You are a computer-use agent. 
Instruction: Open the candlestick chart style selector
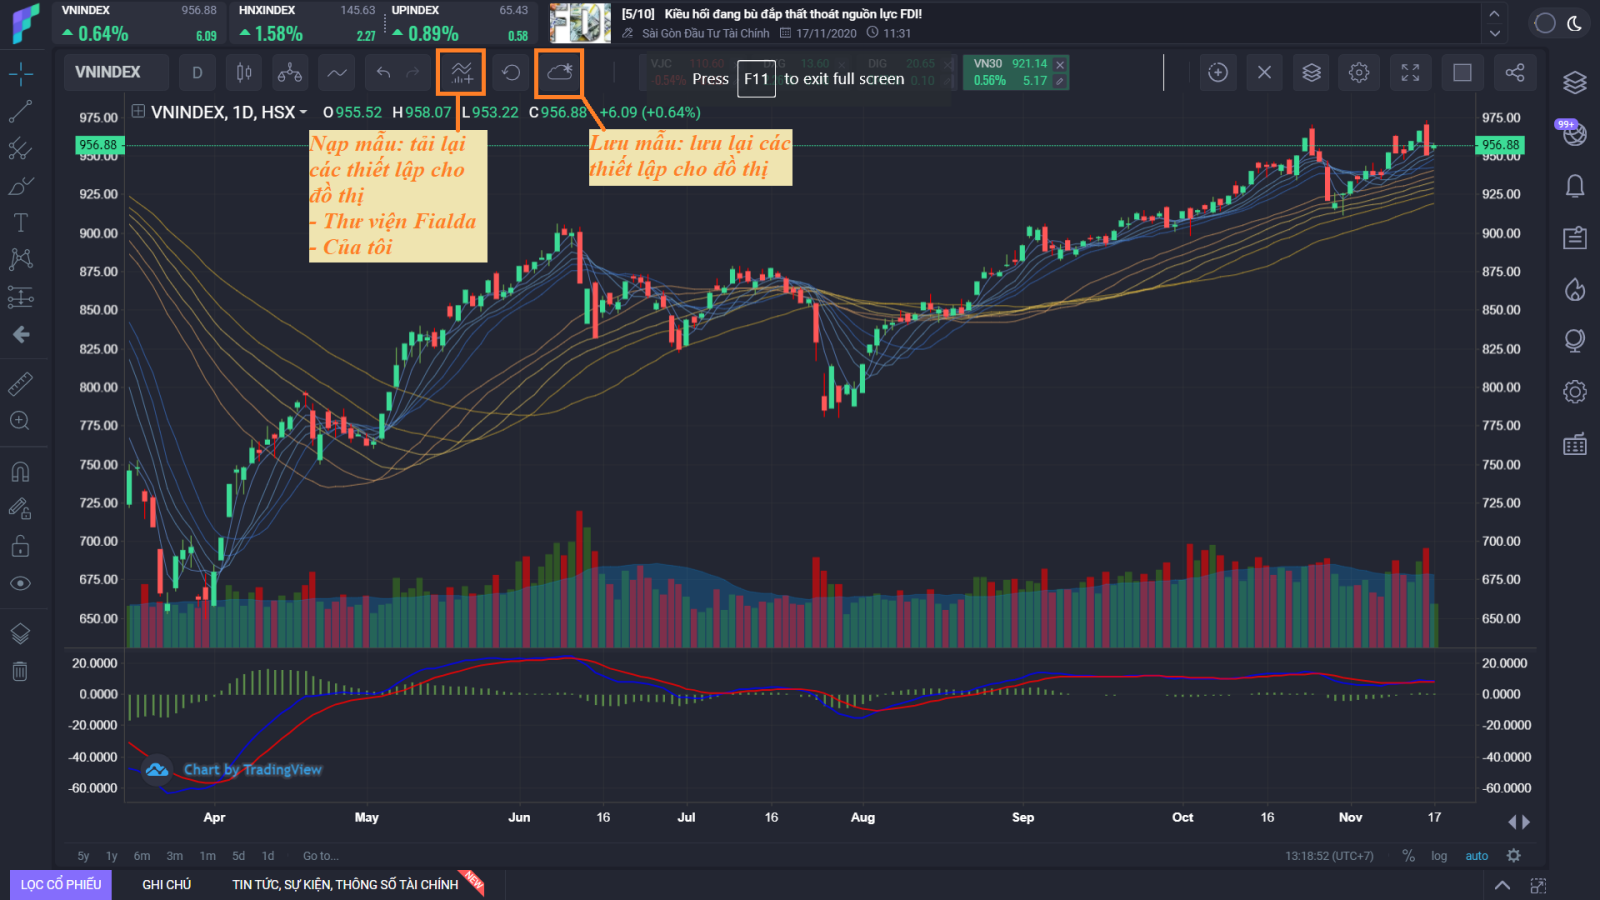[243, 72]
